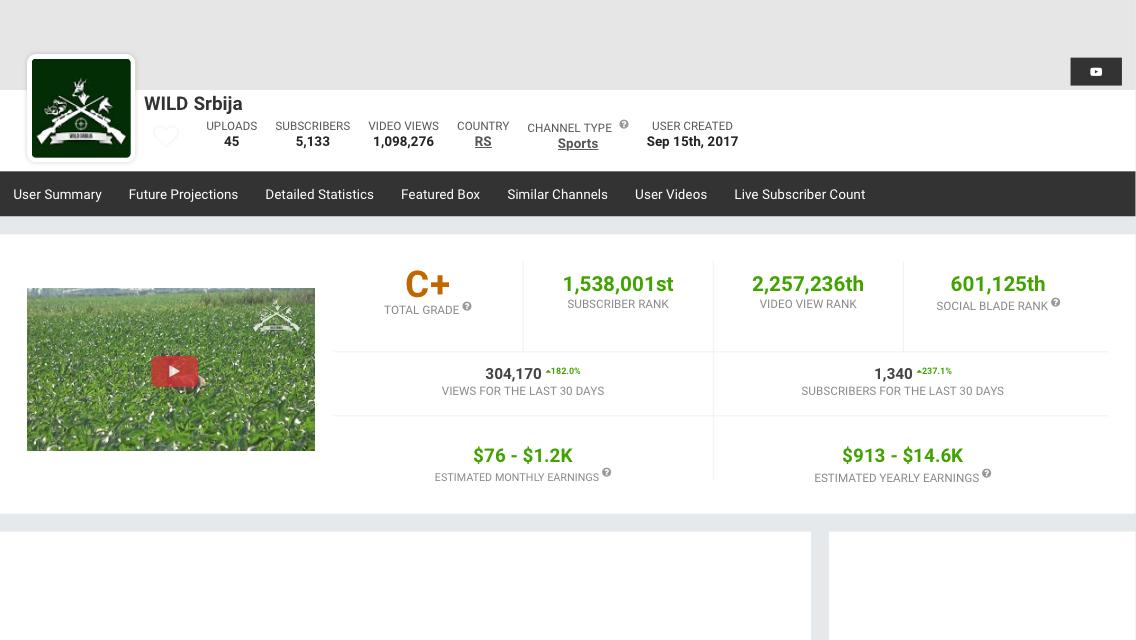This screenshot has height=640, width=1136.
Task: Go to the Detailed Statistics tab
Action: 320,194
